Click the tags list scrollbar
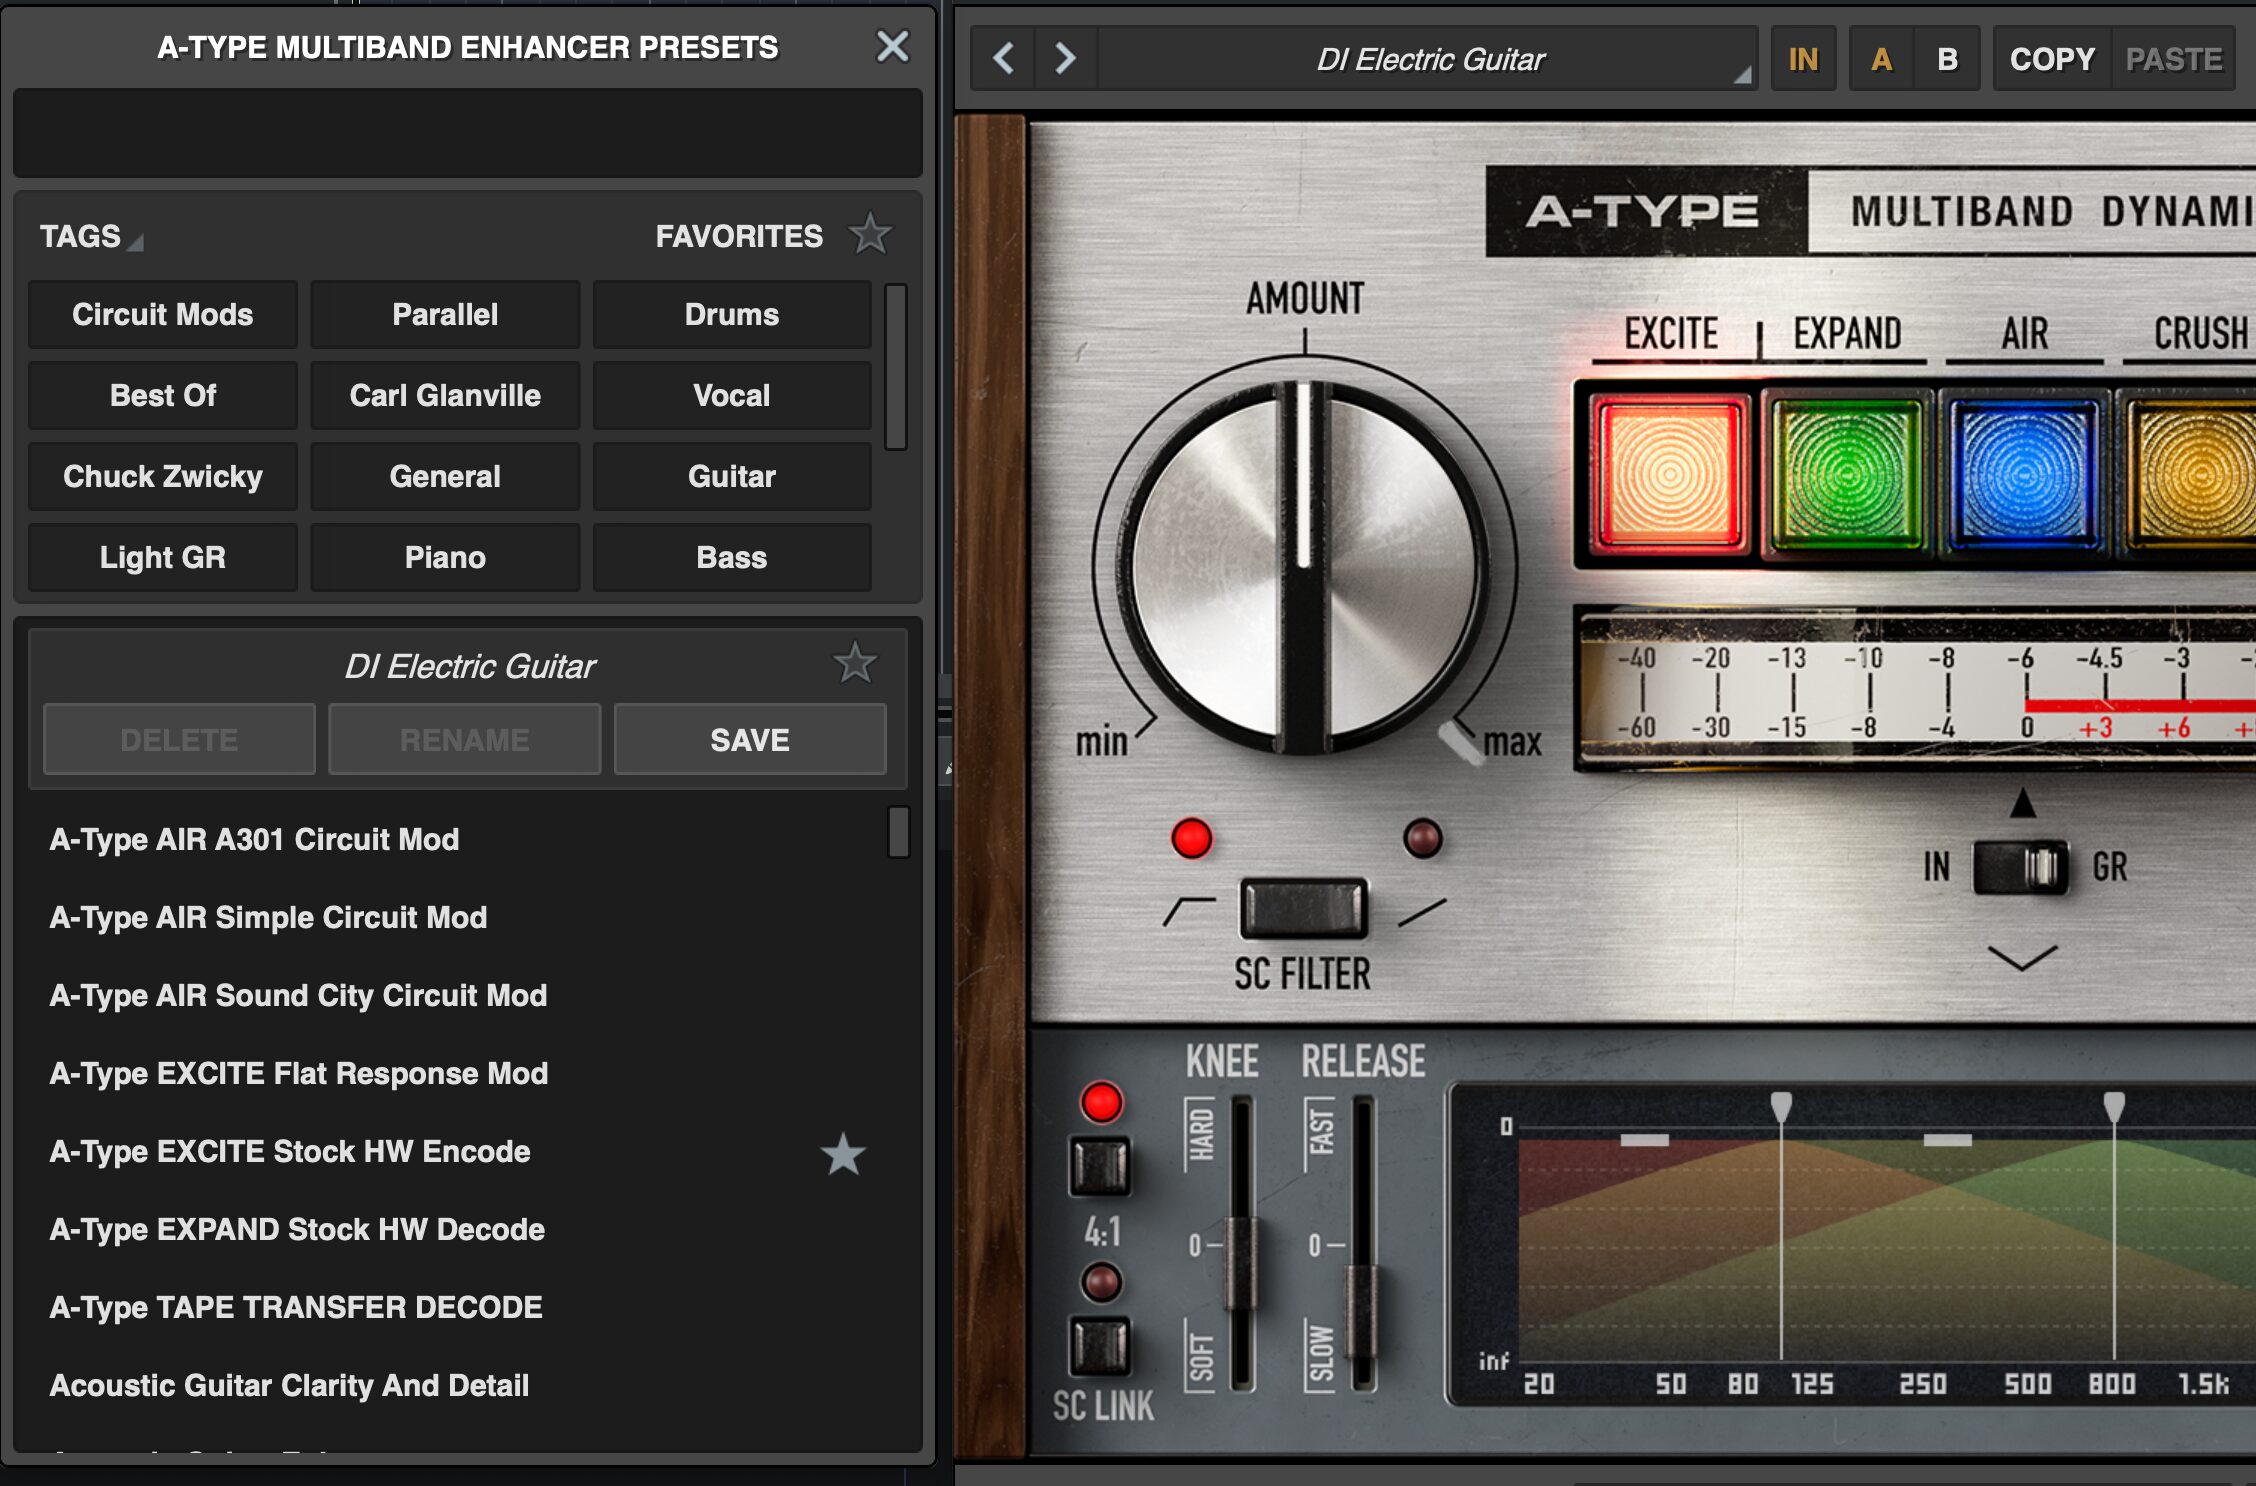Screen dimensions: 2256x1486 (896, 366)
